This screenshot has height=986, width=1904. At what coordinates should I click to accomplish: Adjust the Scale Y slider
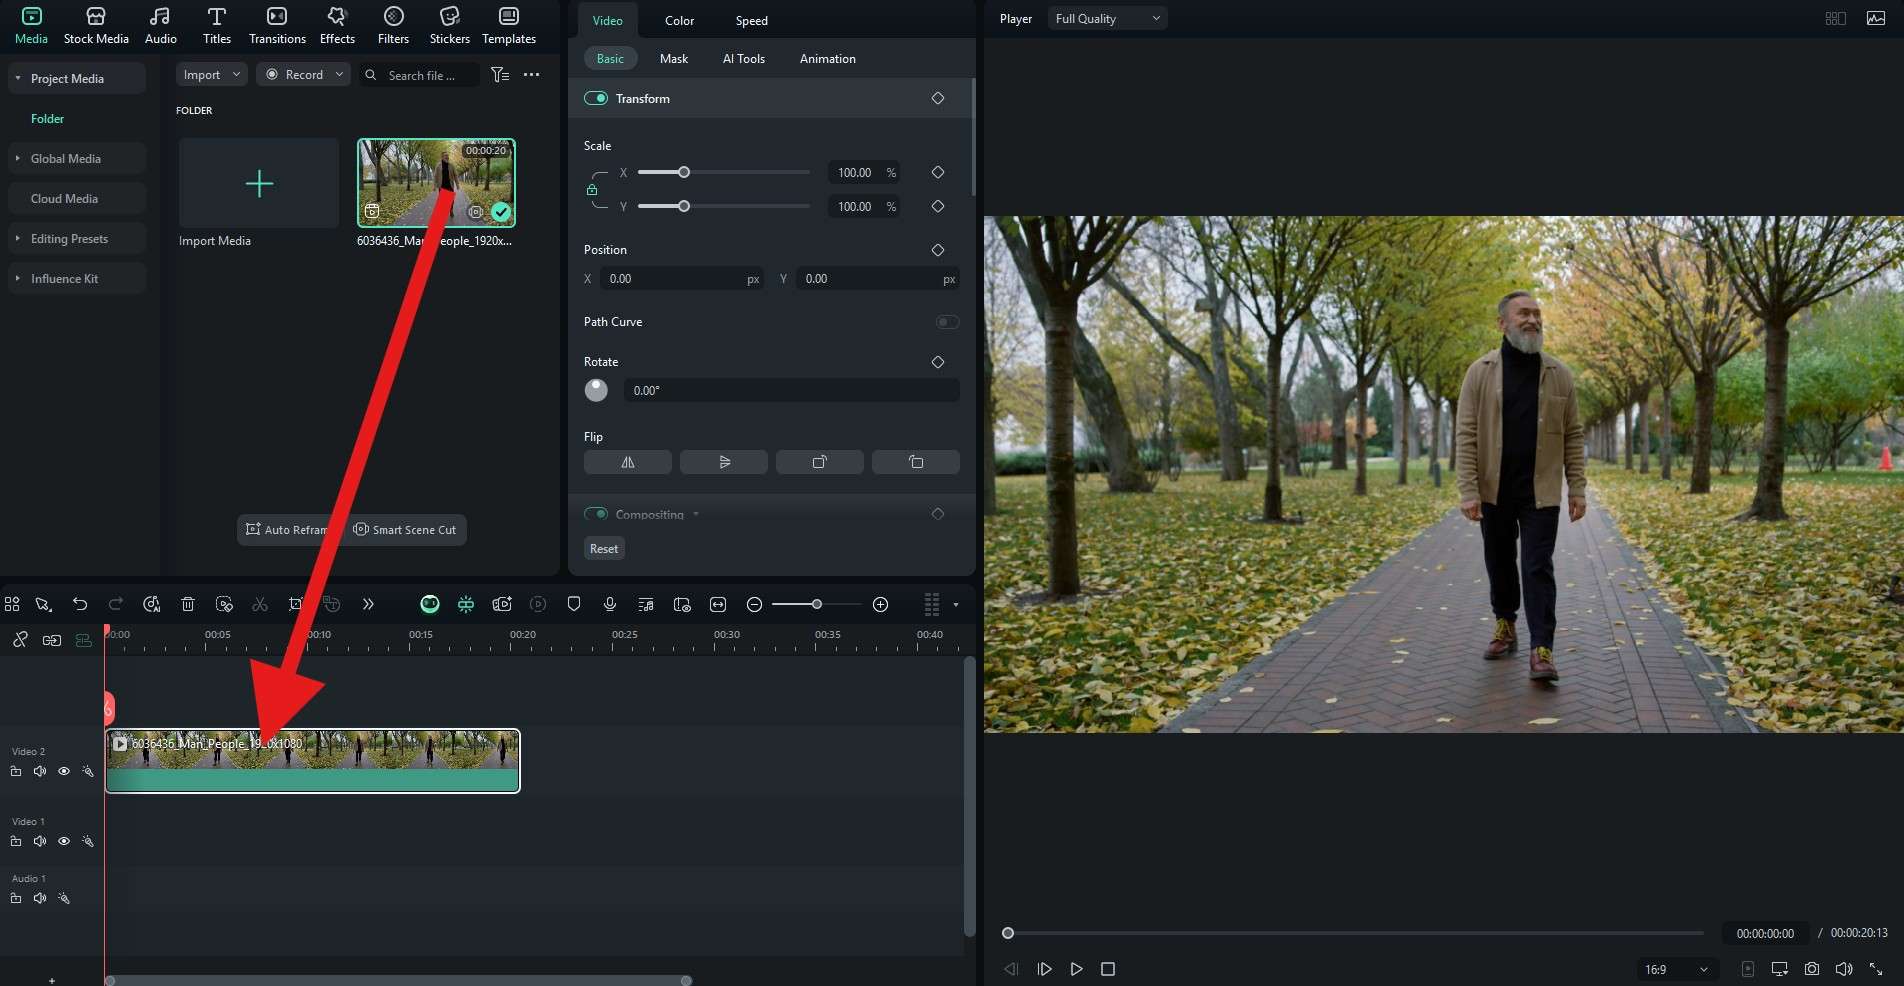[x=724, y=206]
